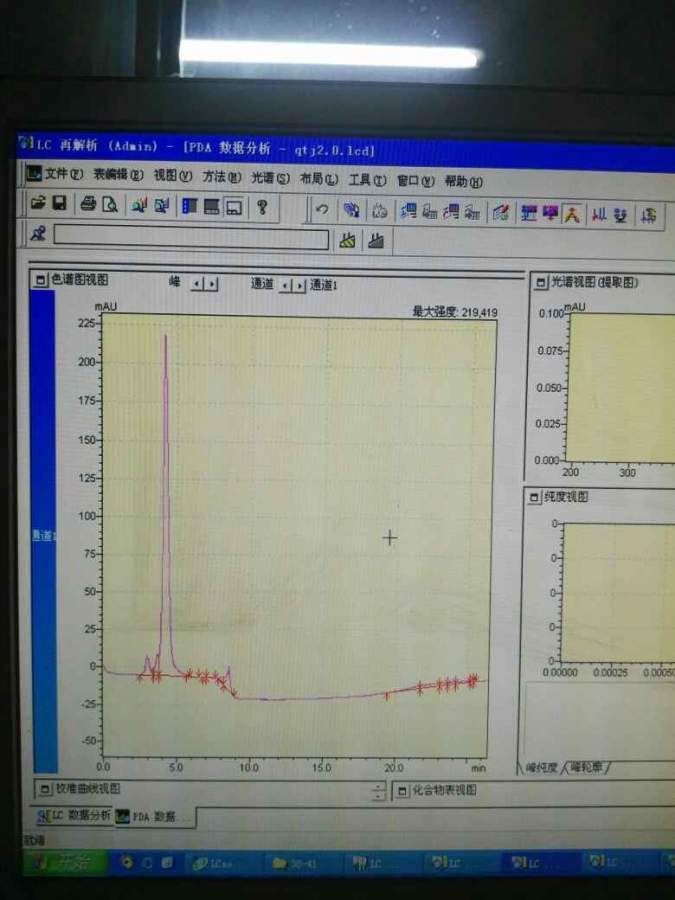Click the yellow-green batch factory icon

coord(348,240)
